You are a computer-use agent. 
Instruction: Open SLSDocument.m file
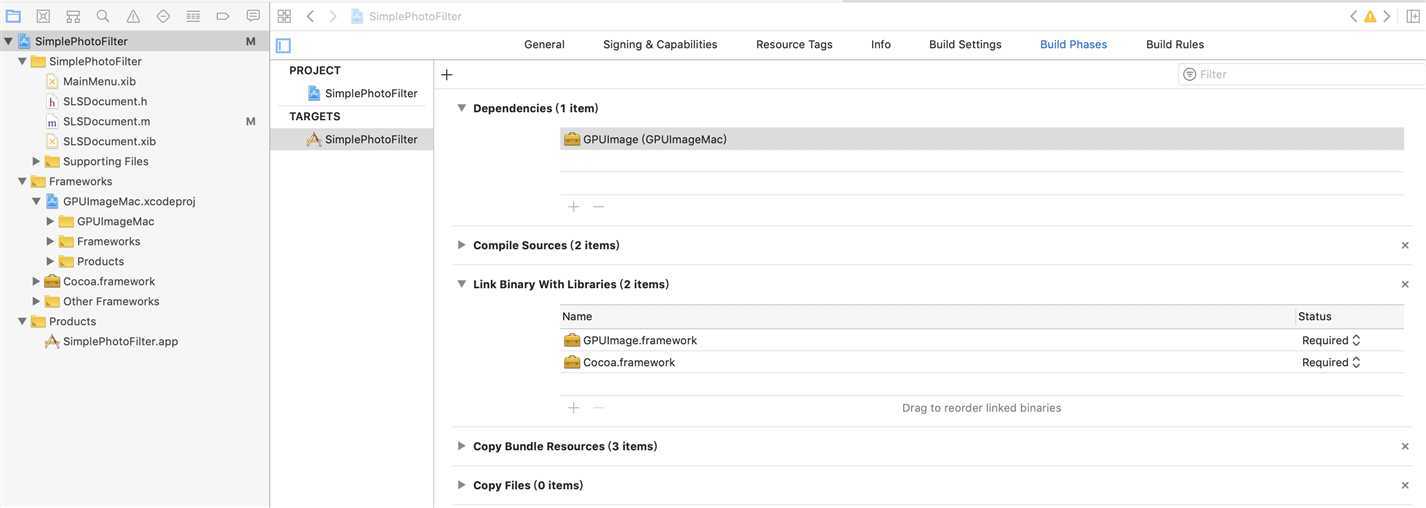(106, 121)
